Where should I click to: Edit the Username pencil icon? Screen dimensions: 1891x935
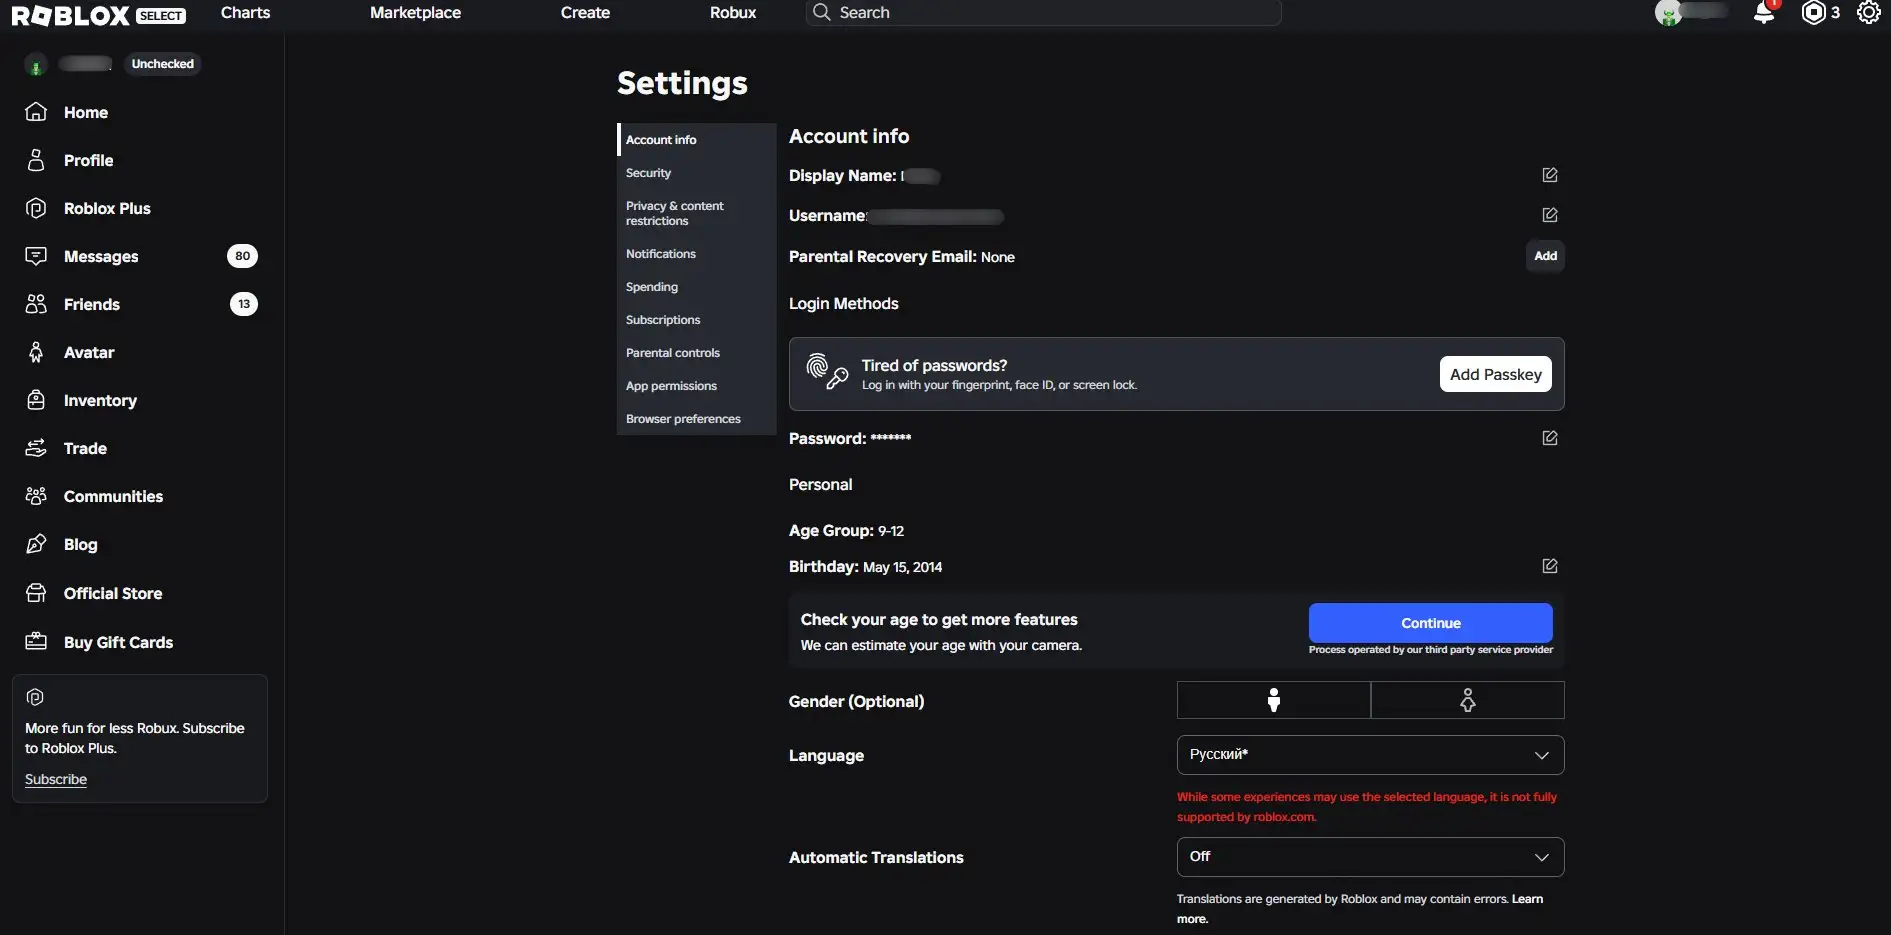point(1550,215)
